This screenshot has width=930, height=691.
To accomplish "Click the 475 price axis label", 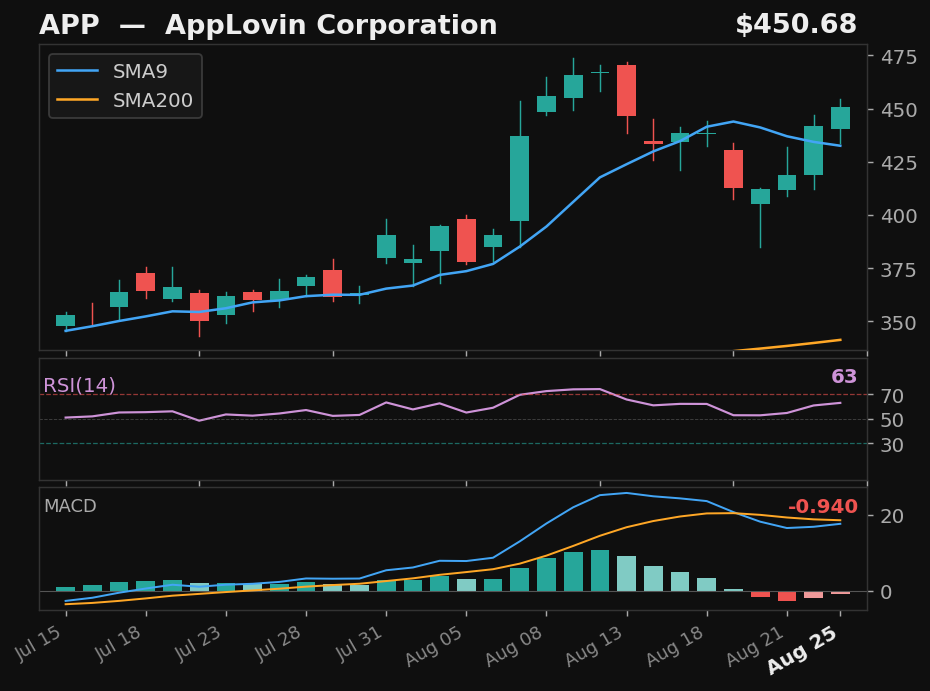I will click(899, 57).
